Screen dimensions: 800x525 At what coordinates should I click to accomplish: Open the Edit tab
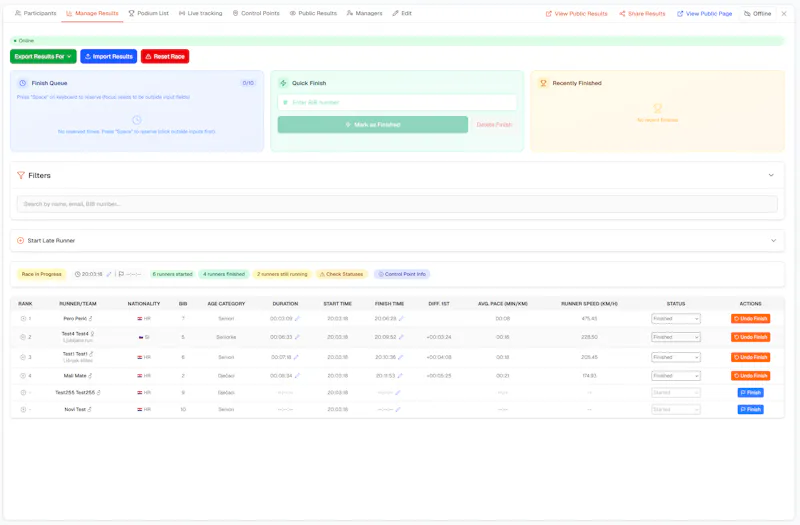tap(402, 13)
